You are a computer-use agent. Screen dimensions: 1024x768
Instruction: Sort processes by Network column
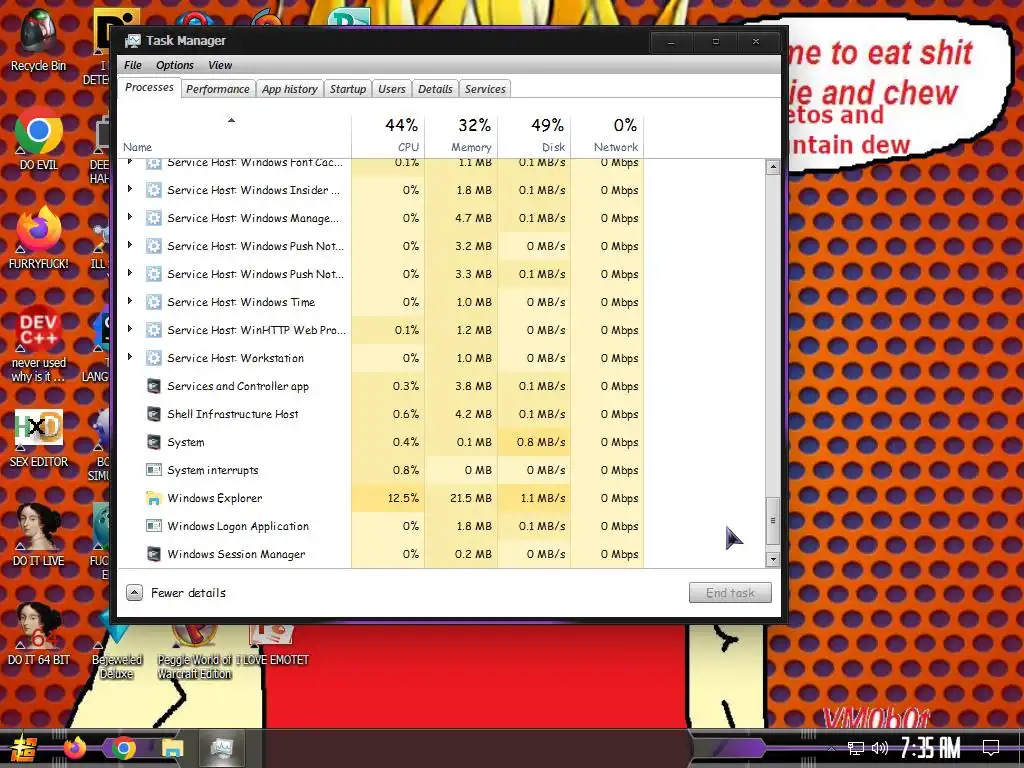[x=607, y=136]
